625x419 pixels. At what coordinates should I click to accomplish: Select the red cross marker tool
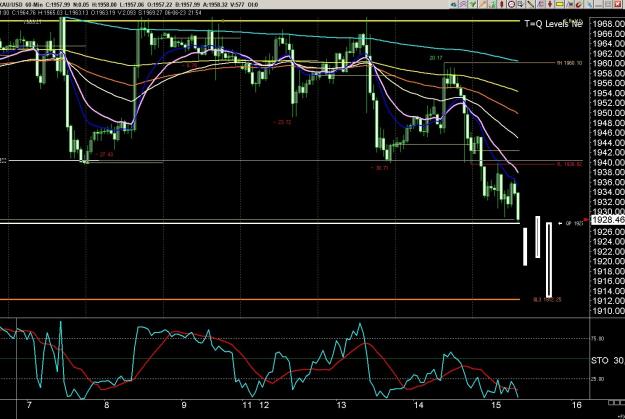[550, 4]
